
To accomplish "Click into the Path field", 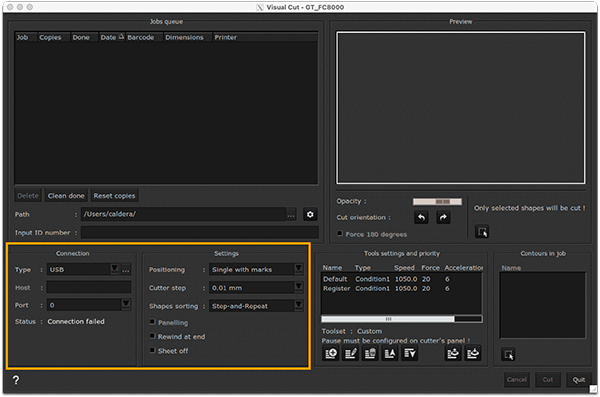I will 183,214.
